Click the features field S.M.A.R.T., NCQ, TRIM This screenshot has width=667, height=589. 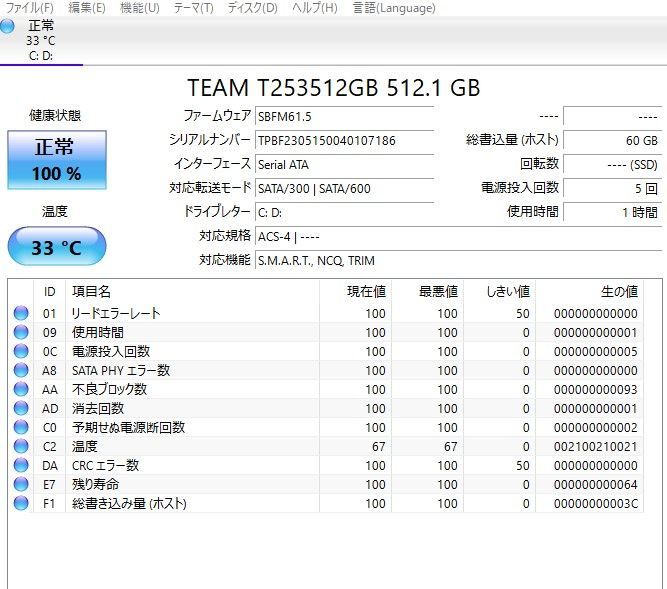pos(458,260)
